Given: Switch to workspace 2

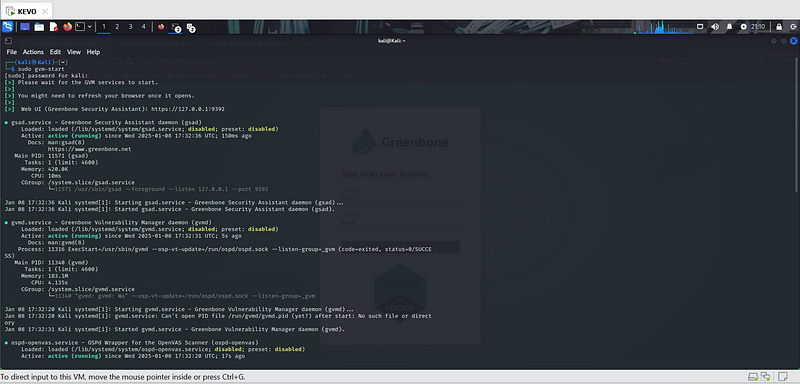Looking at the screenshot, I should [117, 27].
